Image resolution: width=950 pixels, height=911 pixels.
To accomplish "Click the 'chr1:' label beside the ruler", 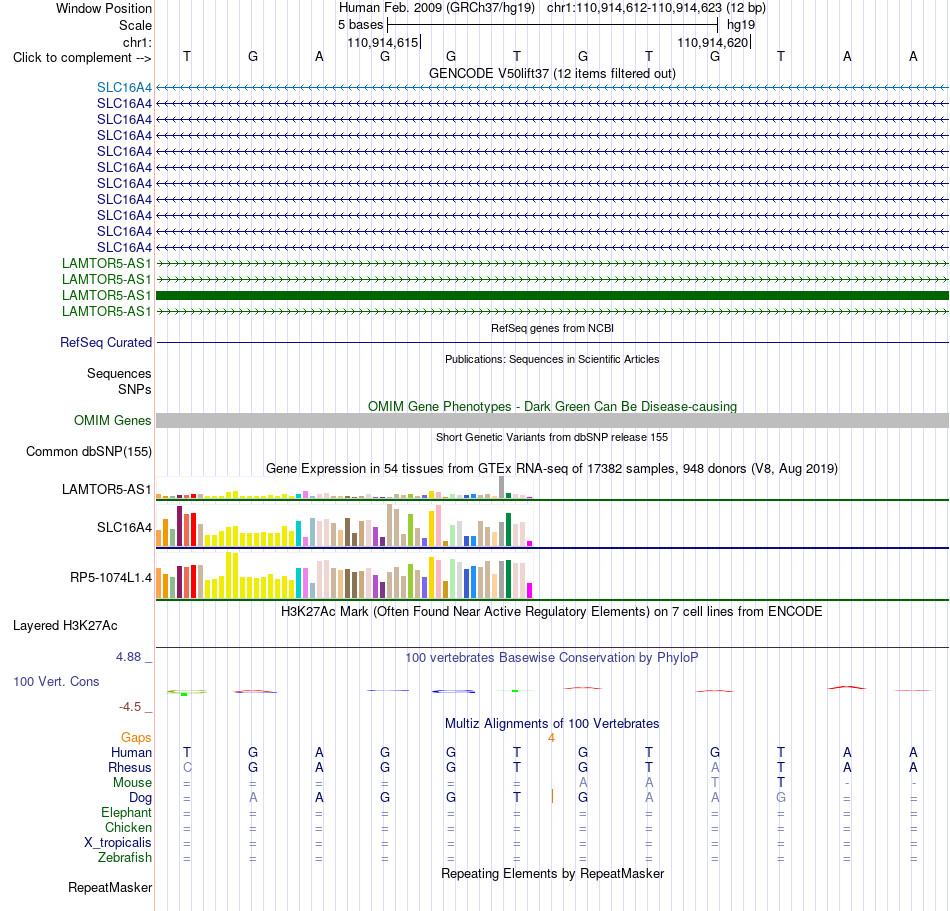I will [x=137, y=42].
